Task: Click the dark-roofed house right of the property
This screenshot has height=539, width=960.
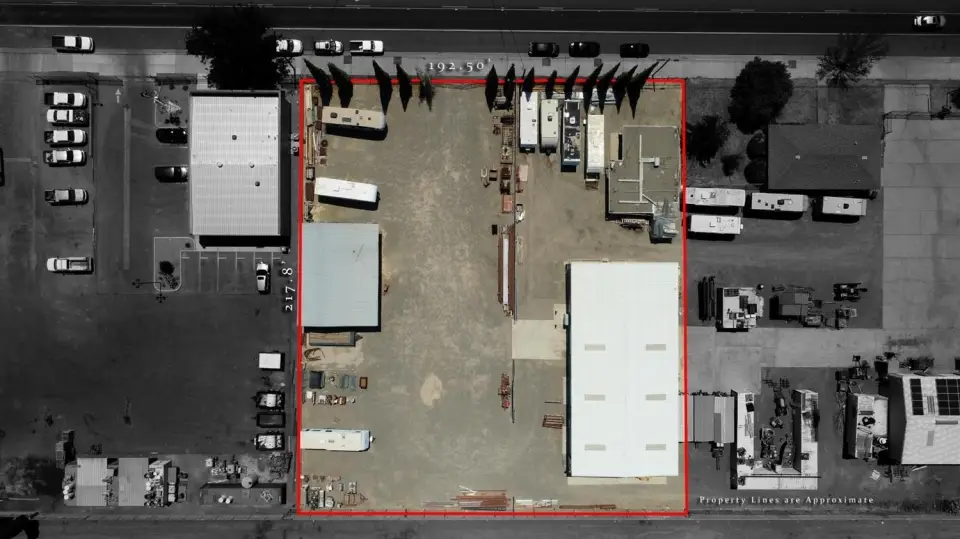Action: tap(823, 157)
